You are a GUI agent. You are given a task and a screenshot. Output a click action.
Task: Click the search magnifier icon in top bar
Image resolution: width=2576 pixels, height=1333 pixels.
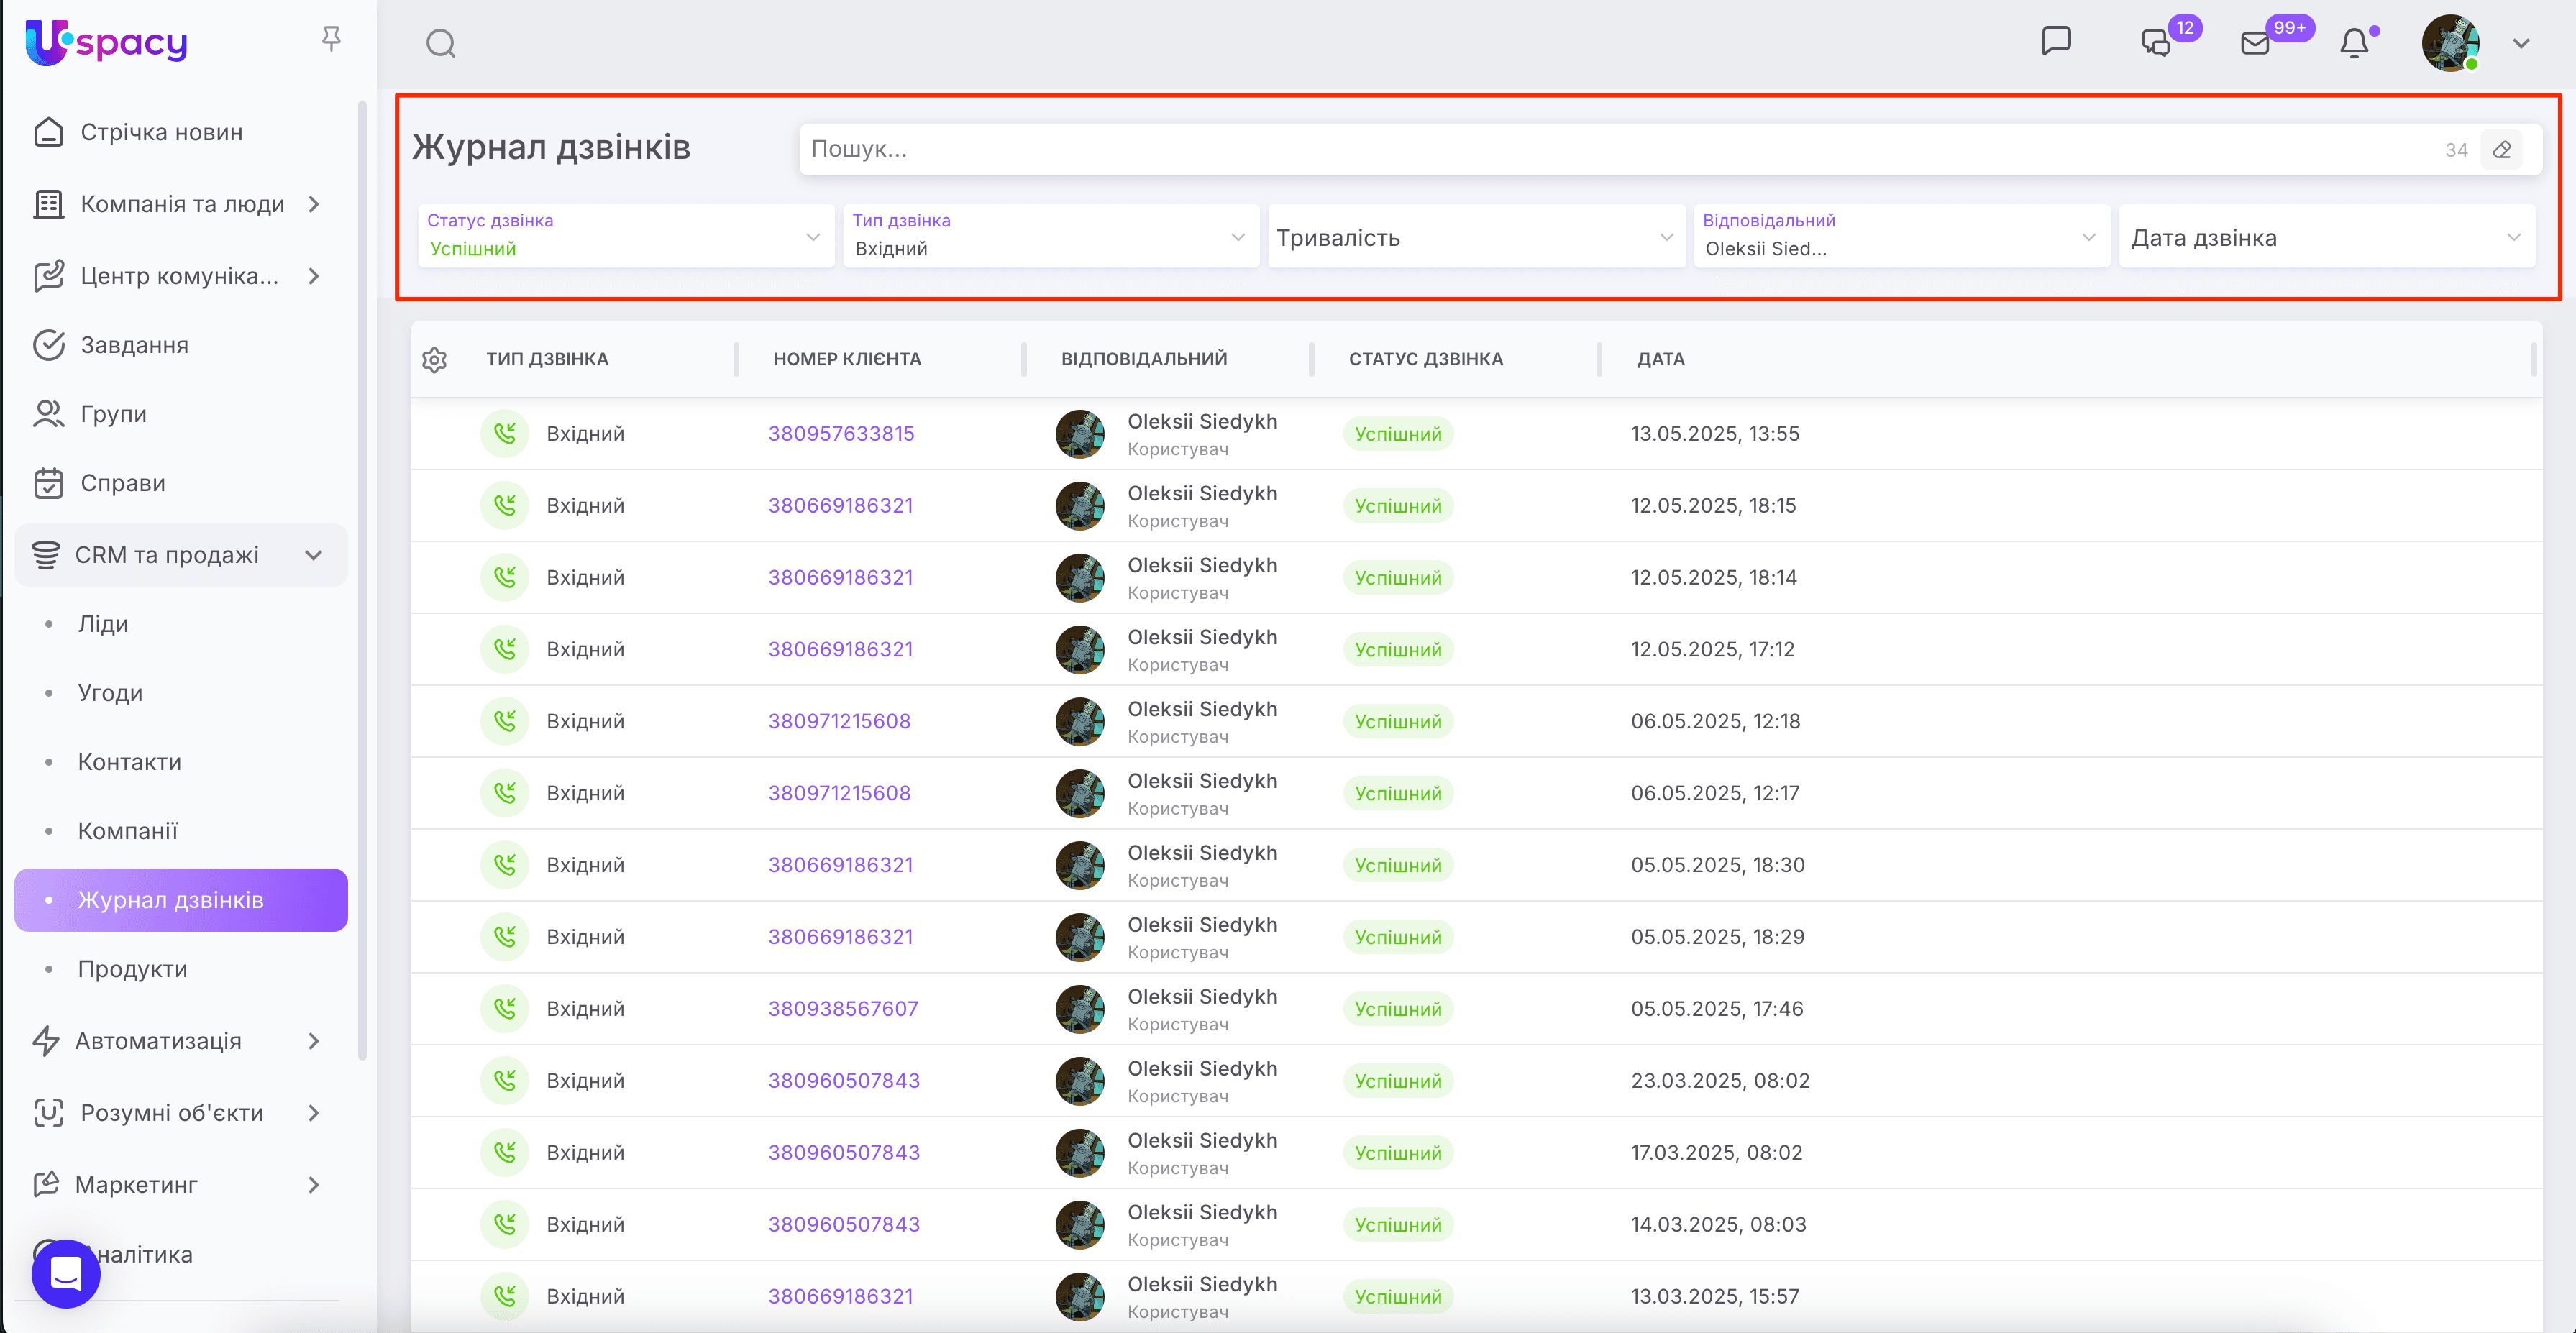pyautogui.click(x=440, y=43)
